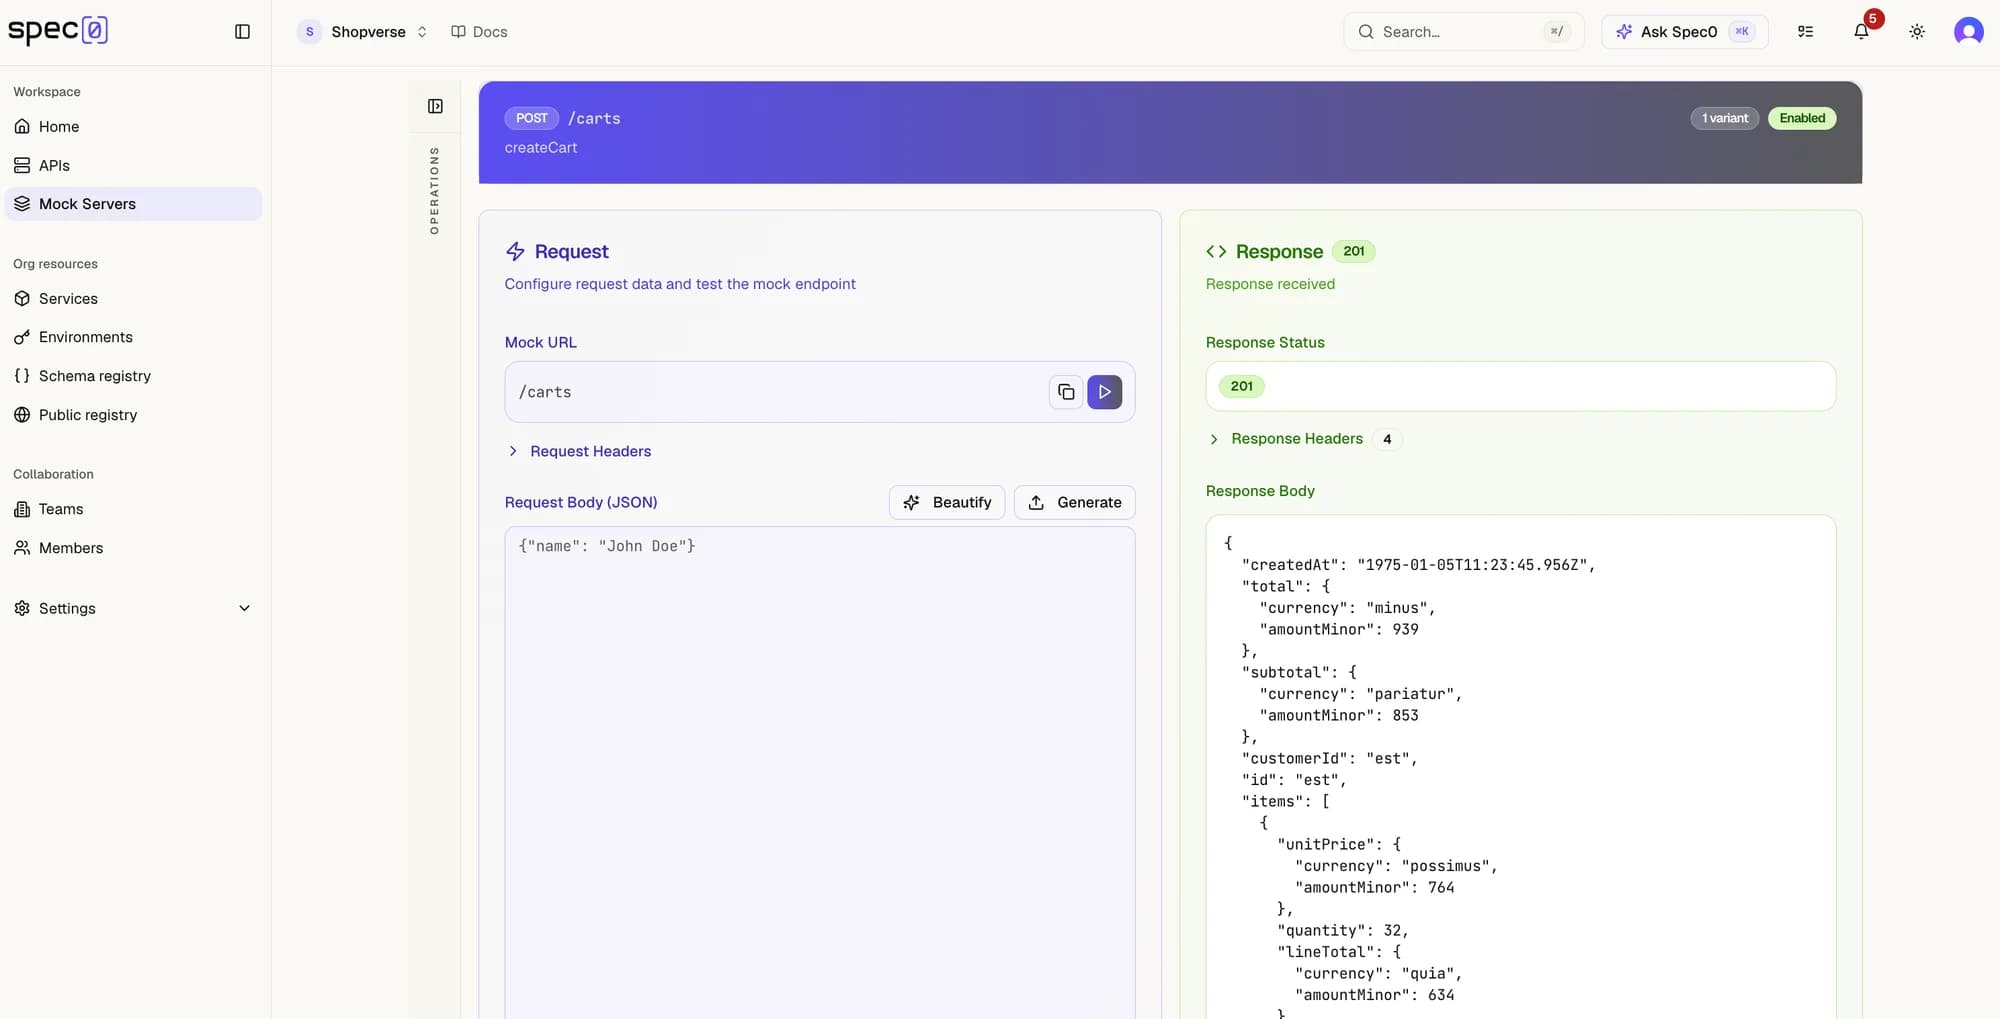Open the Schema registry
2000x1019 pixels.
[x=133, y=376]
